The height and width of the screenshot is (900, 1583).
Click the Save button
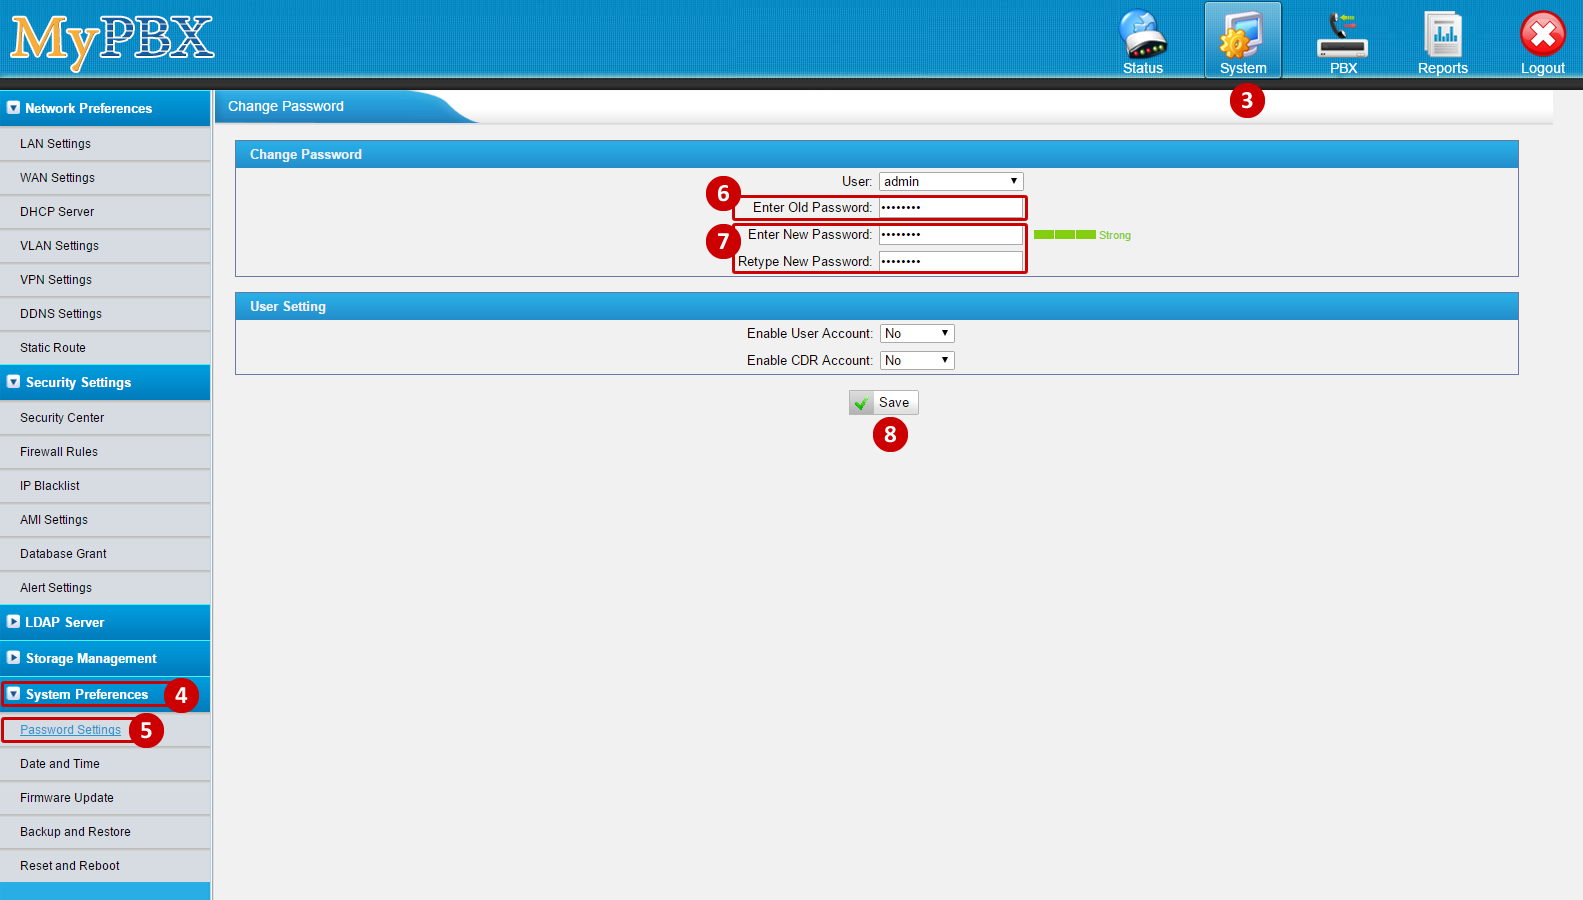coord(883,402)
